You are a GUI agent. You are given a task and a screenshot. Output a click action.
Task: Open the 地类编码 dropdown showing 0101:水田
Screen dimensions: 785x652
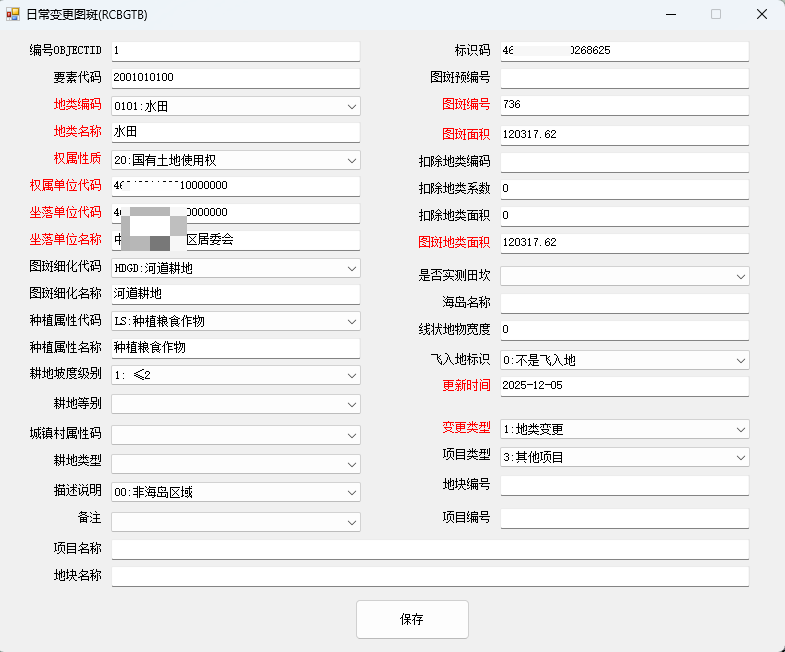(236, 106)
